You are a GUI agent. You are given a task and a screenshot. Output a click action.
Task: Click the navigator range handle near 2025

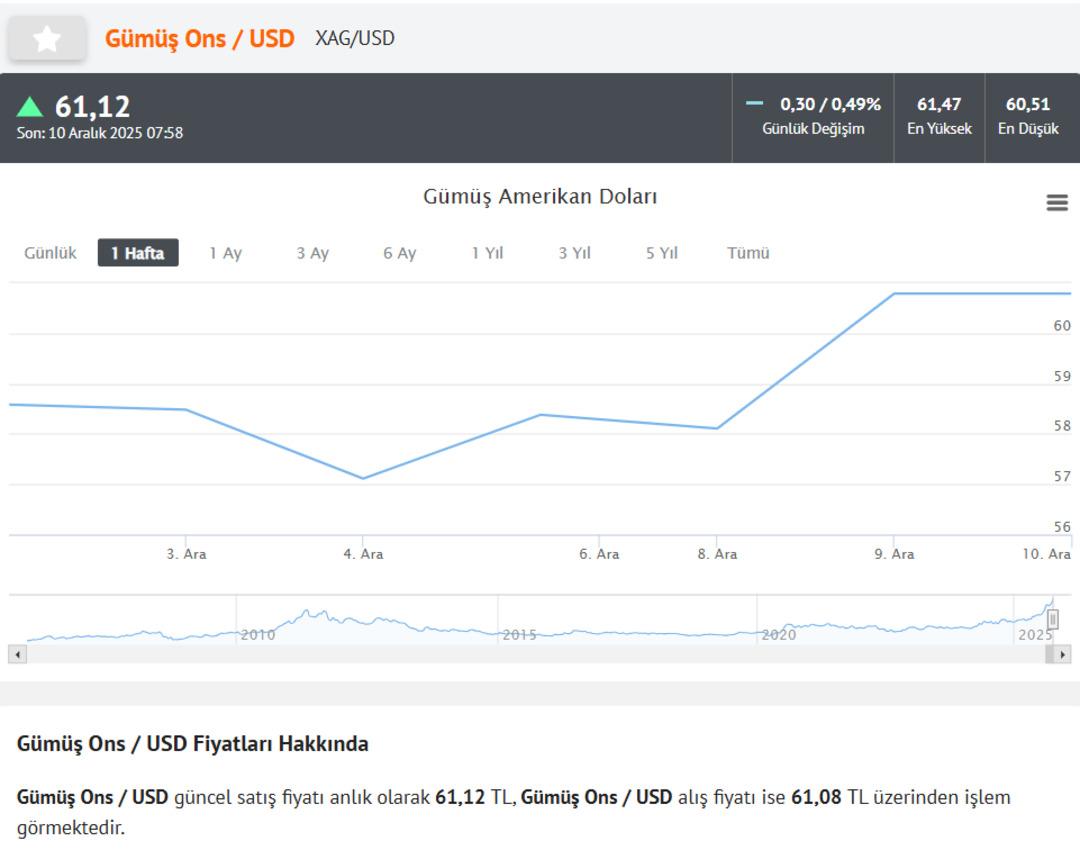click(1052, 619)
